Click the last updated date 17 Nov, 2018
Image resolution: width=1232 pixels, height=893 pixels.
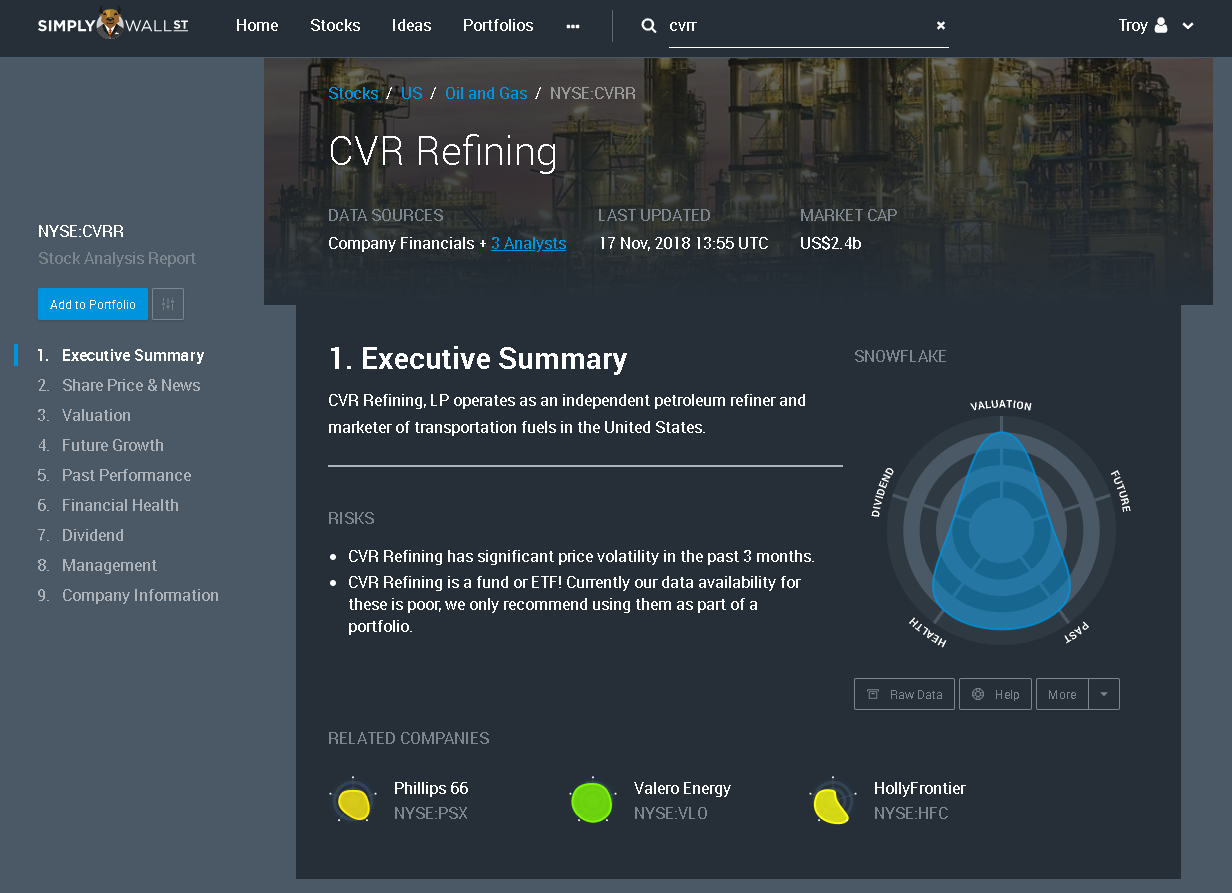683,243
